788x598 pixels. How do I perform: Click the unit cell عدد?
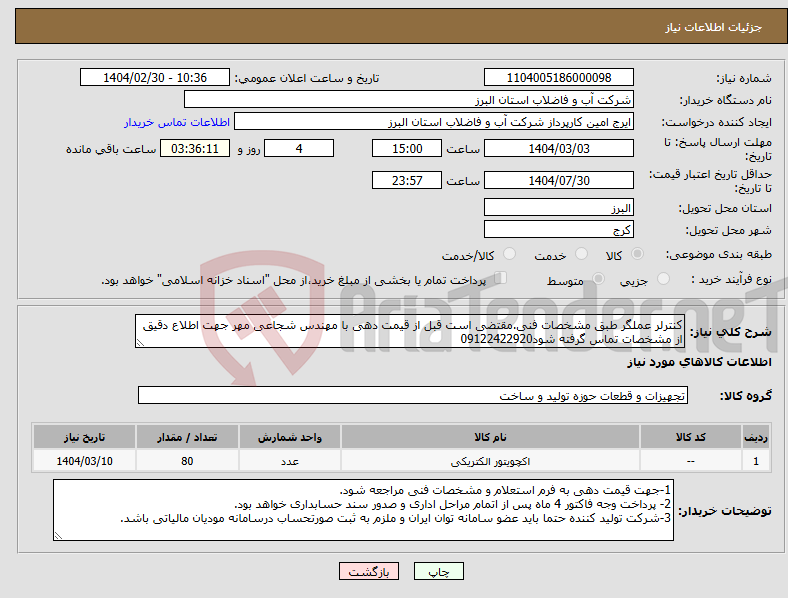pyautogui.click(x=289, y=461)
